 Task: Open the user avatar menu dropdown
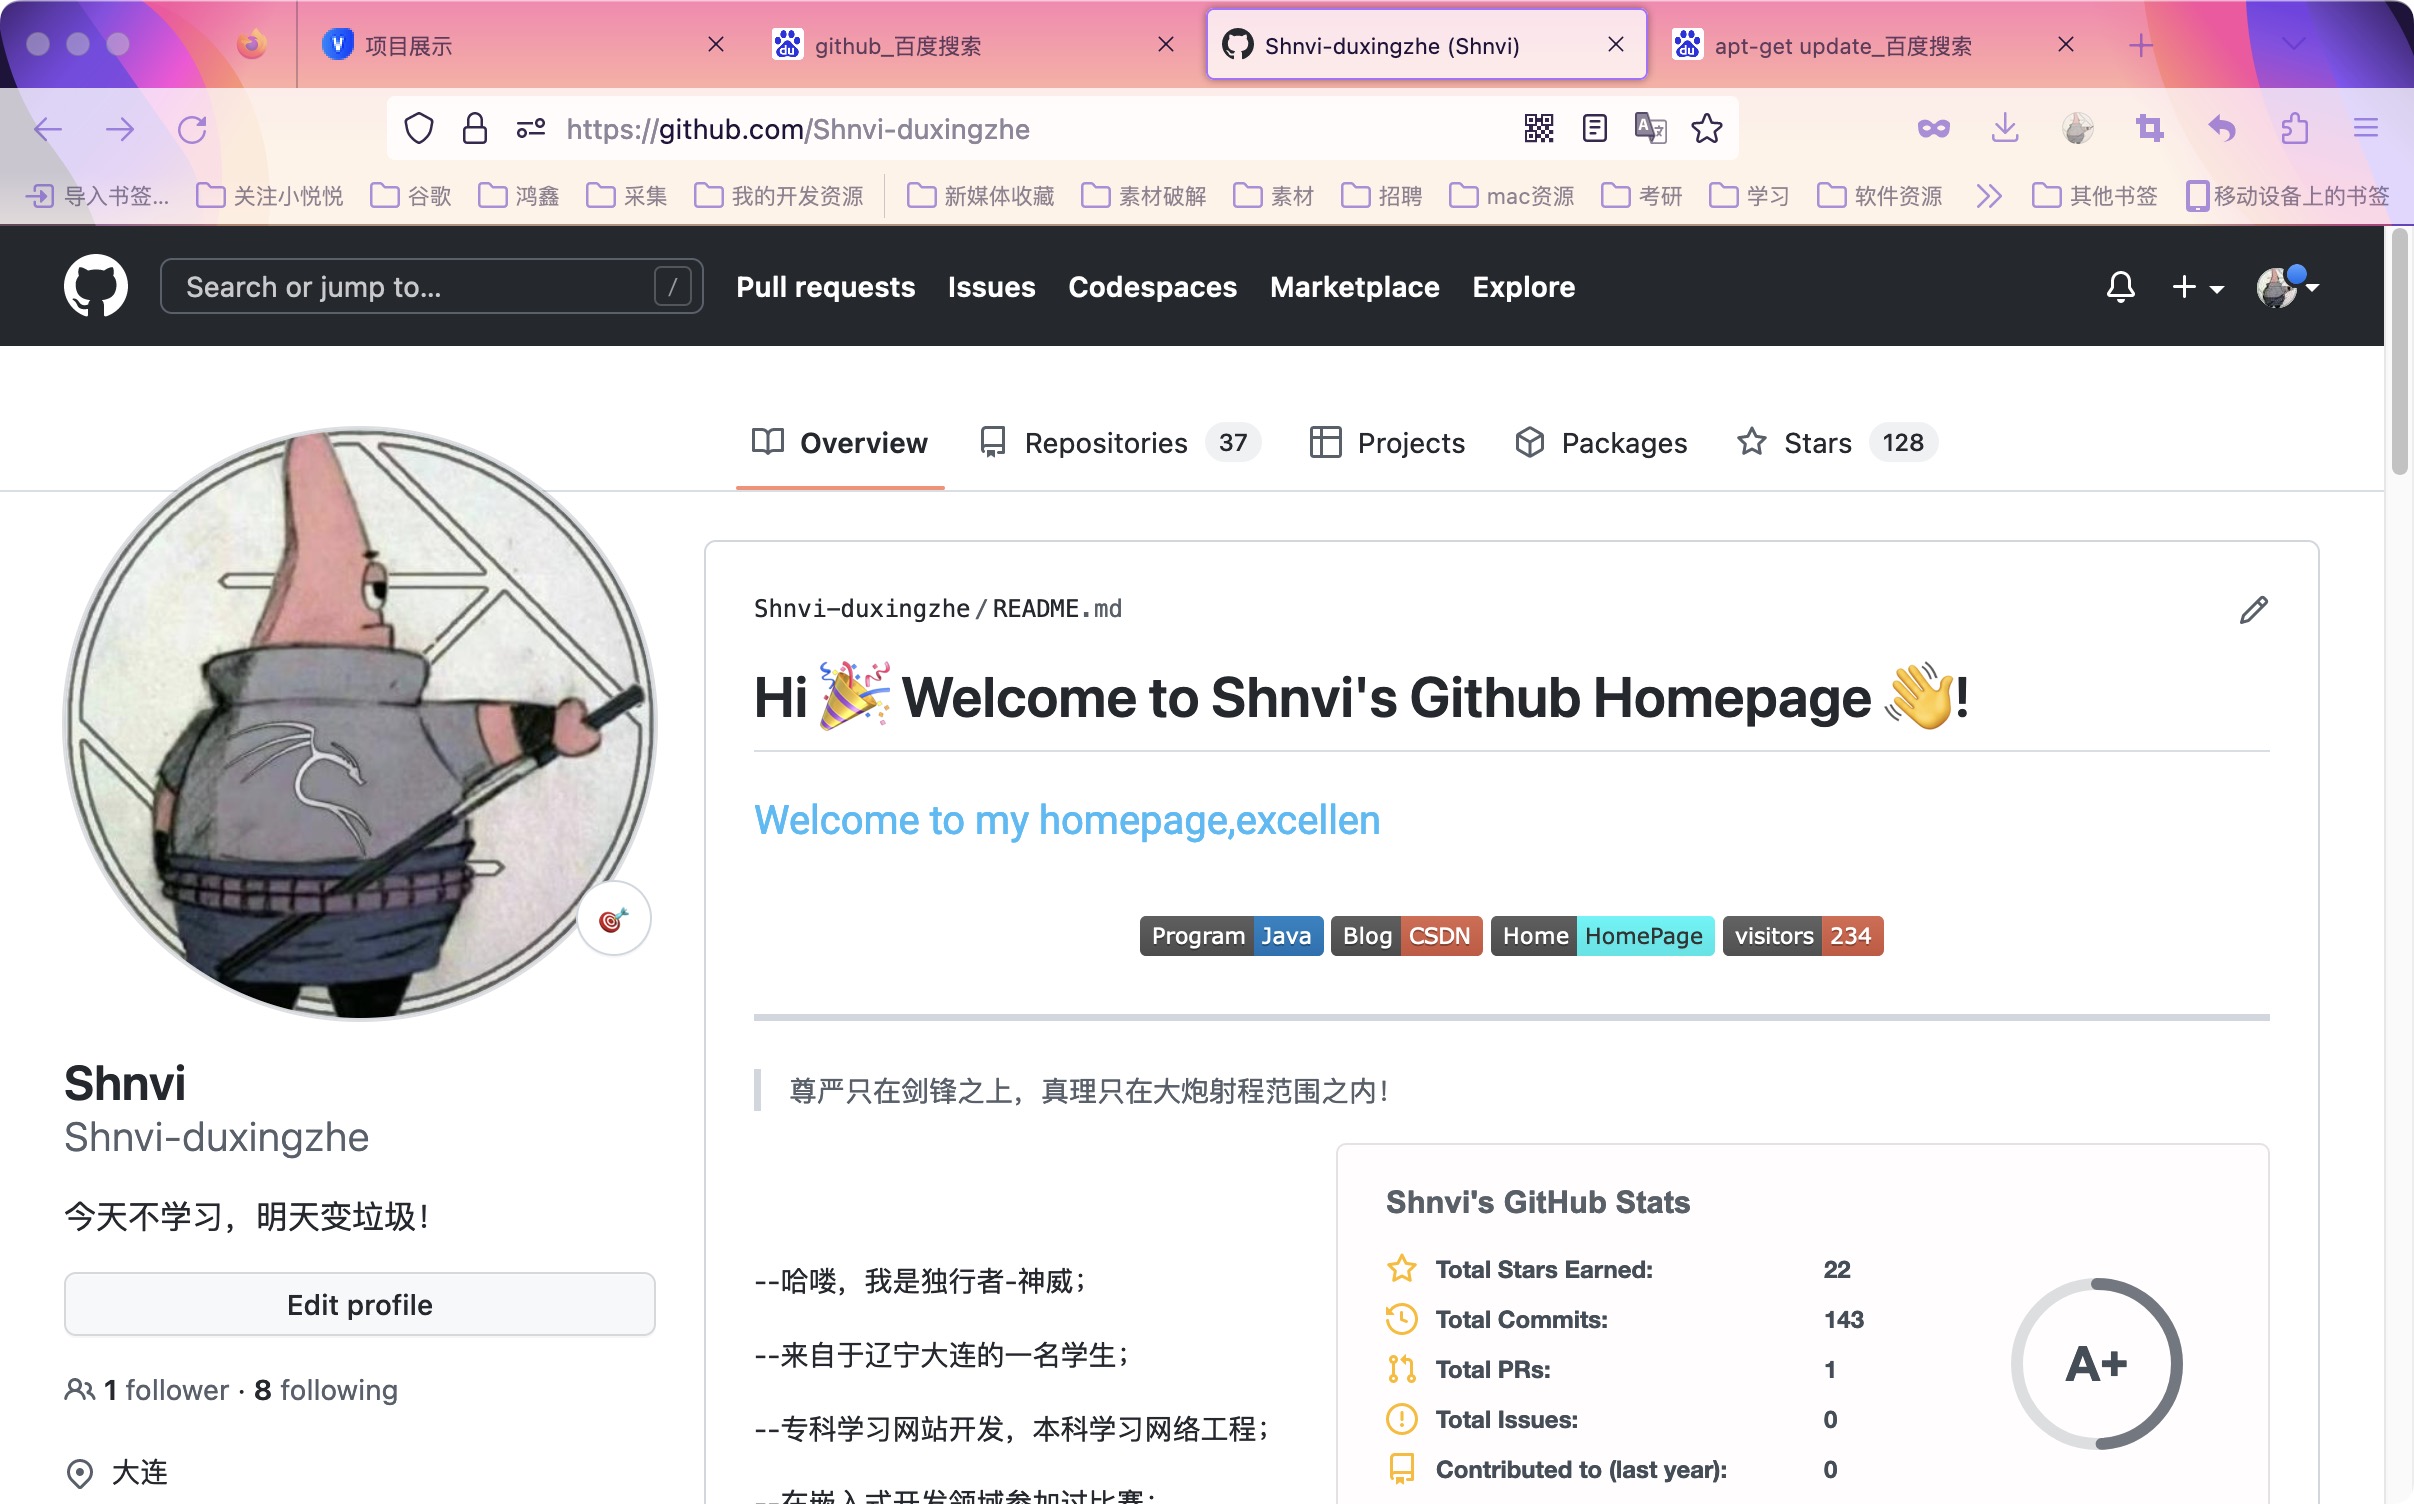pyautogui.click(x=2287, y=287)
